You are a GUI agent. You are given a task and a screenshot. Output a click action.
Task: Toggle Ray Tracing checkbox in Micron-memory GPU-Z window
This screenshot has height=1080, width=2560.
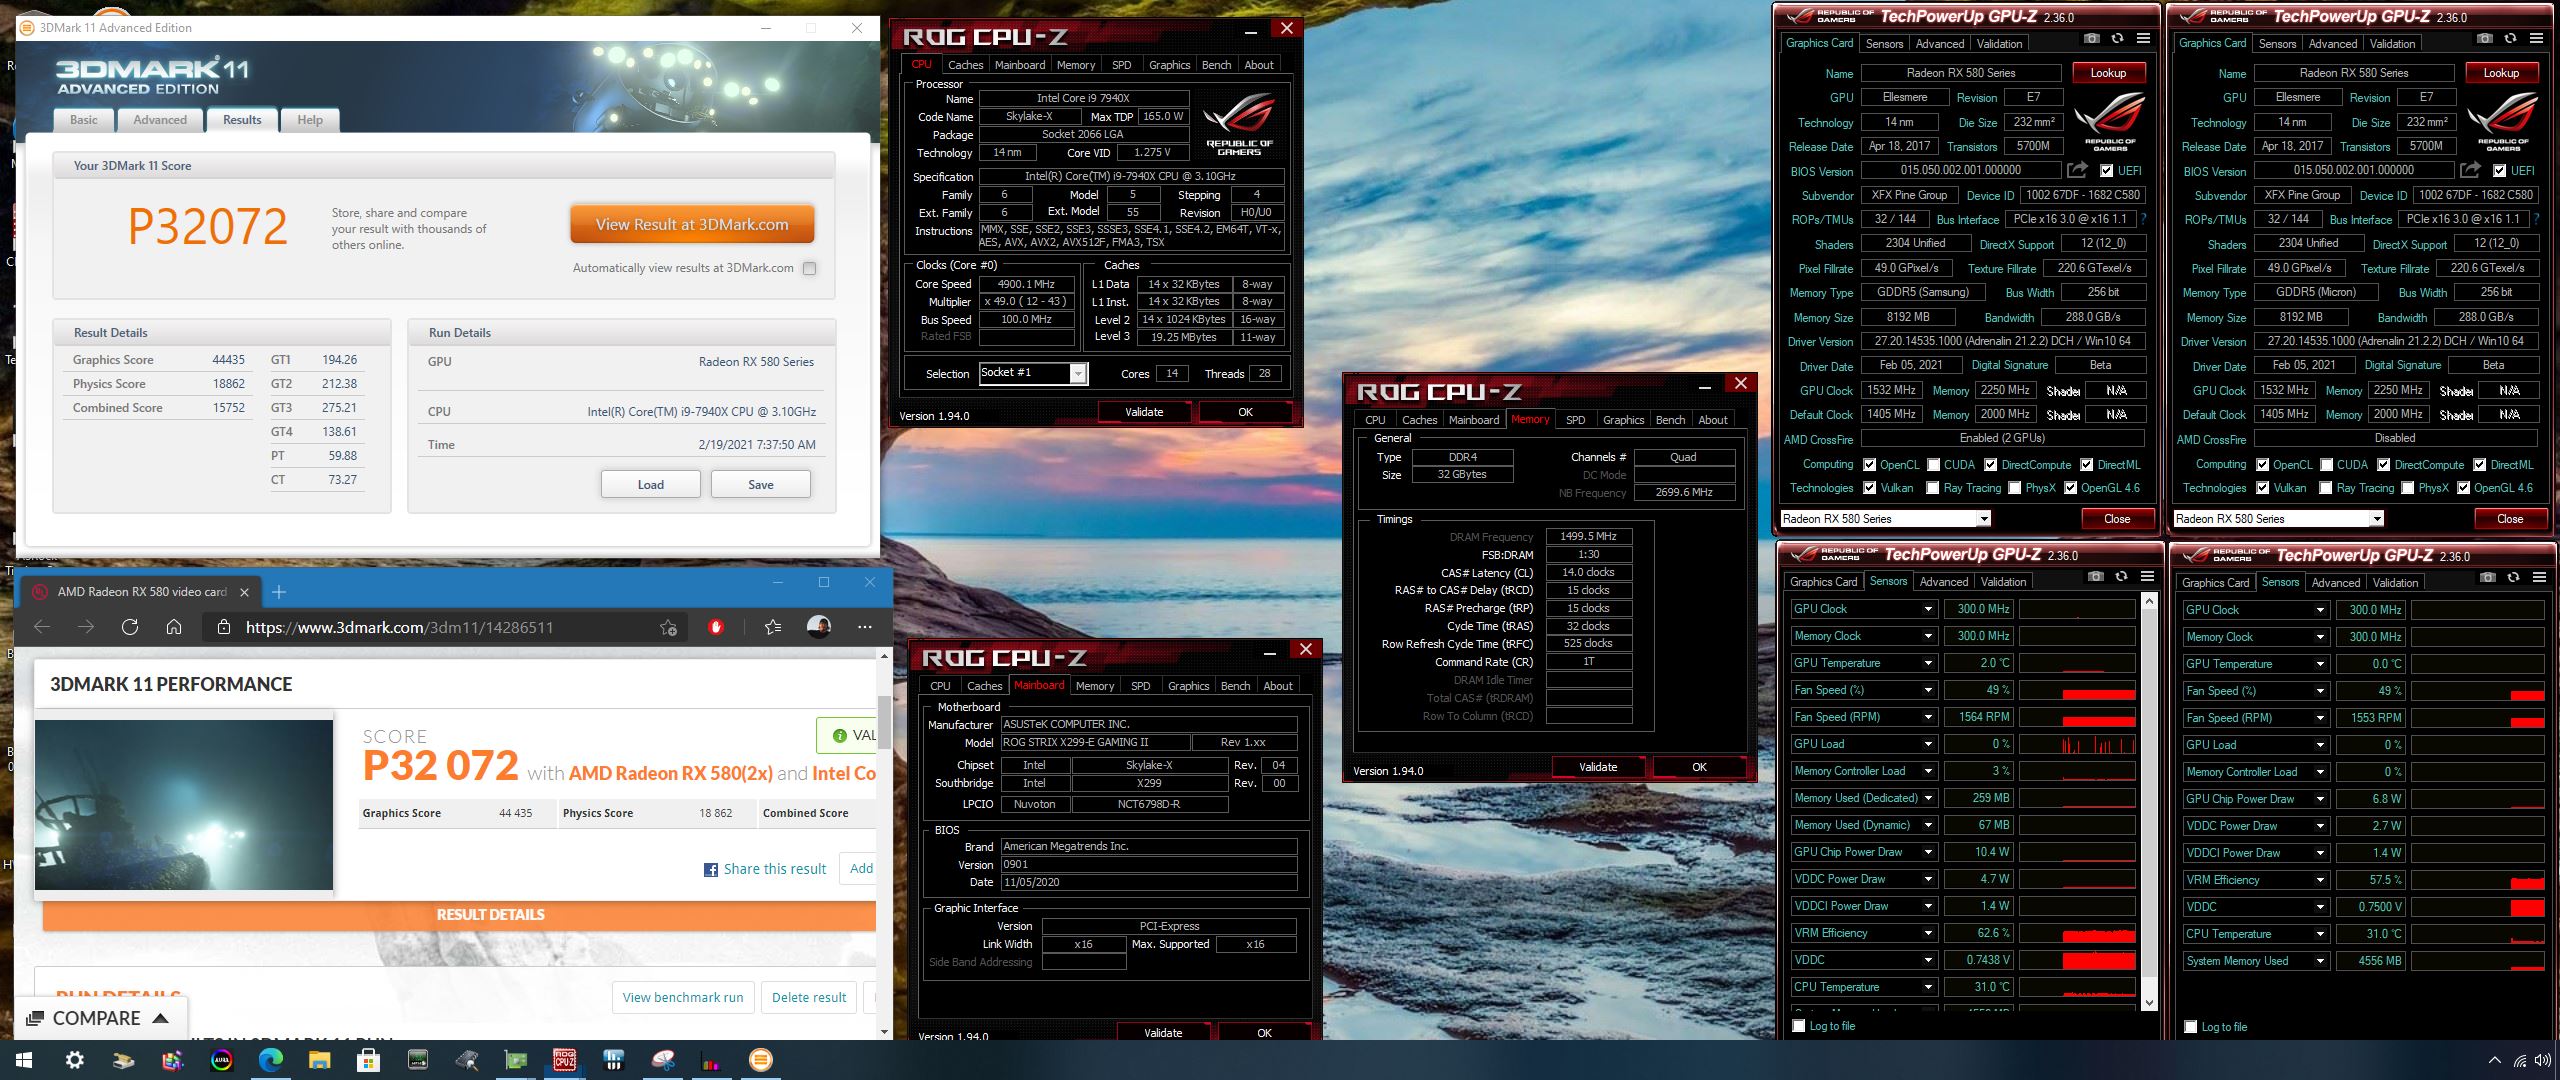pos(2326,488)
